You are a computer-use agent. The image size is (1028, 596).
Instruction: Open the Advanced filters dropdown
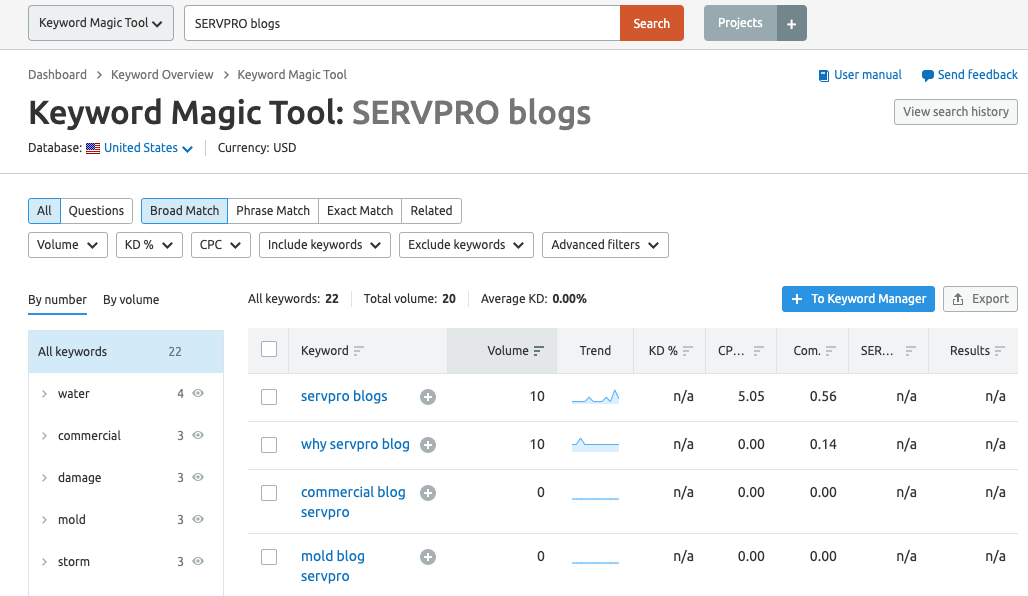click(x=605, y=244)
